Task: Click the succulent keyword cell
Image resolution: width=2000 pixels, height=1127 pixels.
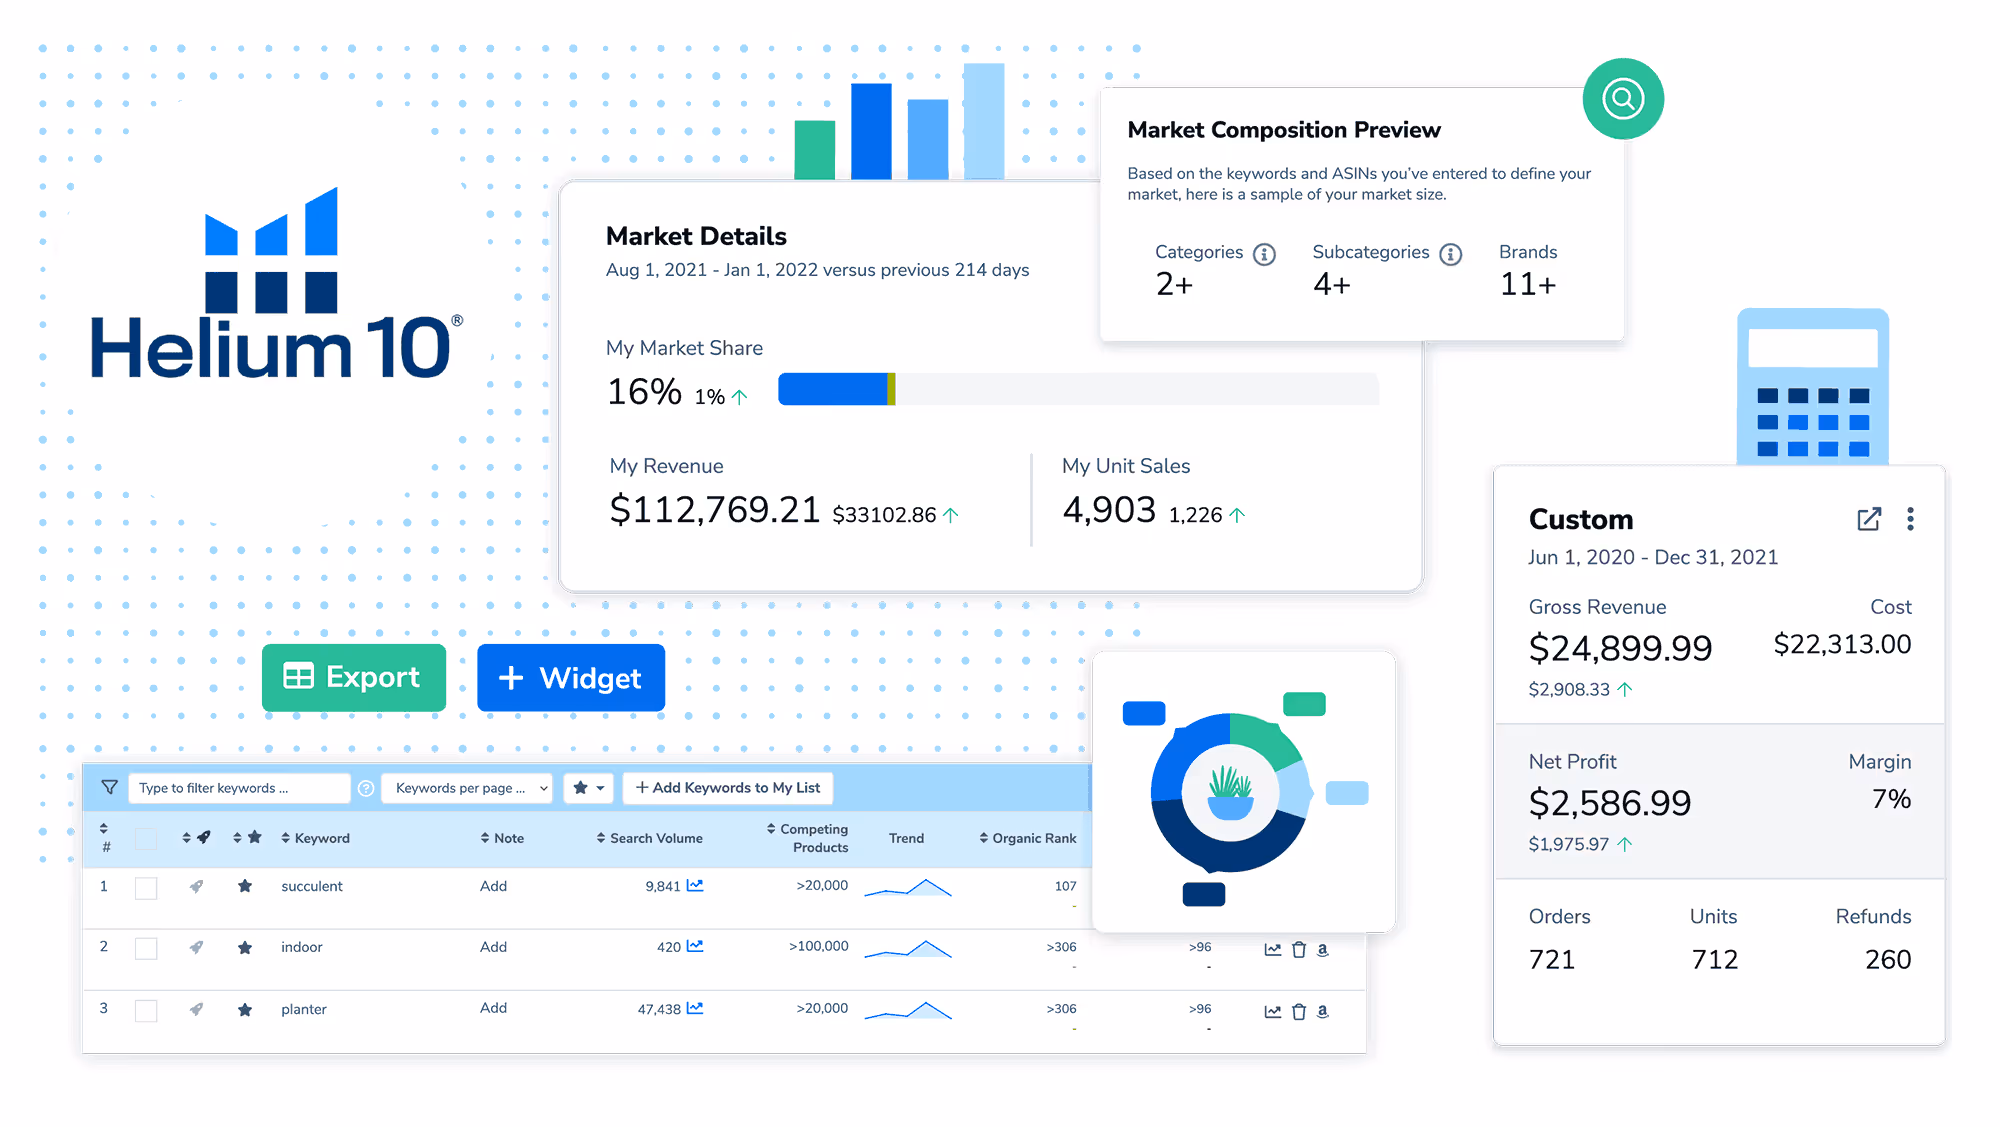Action: point(312,886)
